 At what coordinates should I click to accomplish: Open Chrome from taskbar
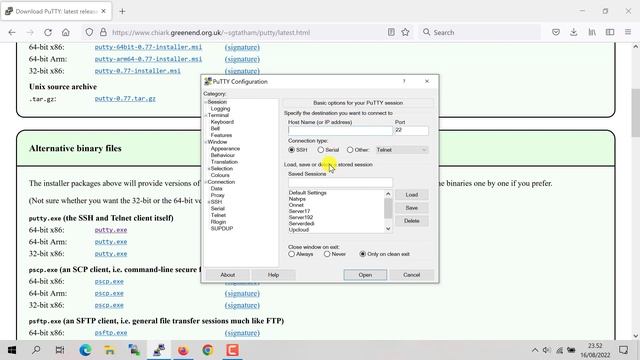[208, 350]
